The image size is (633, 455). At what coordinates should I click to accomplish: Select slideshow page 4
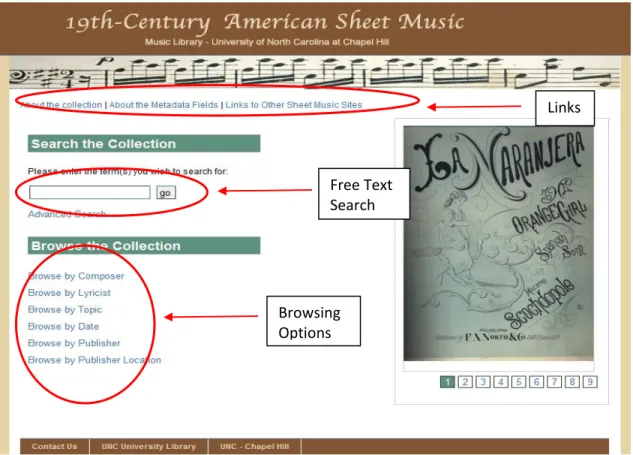click(x=501, y=382)
